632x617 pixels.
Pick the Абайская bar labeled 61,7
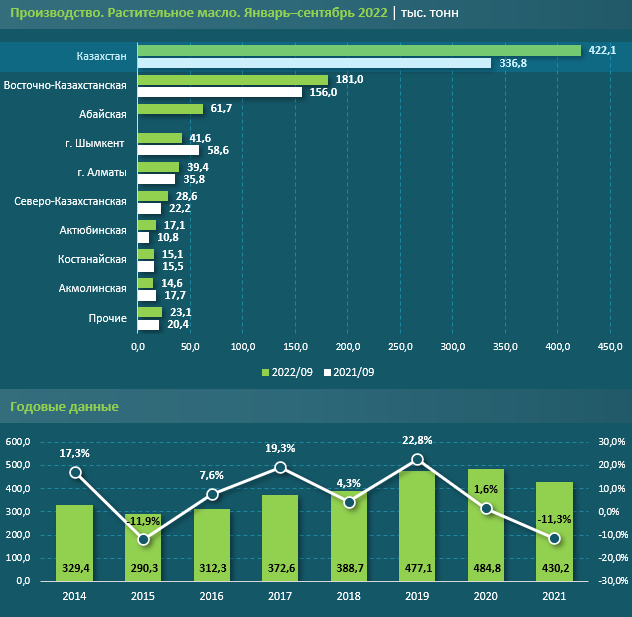pos(170,108)
